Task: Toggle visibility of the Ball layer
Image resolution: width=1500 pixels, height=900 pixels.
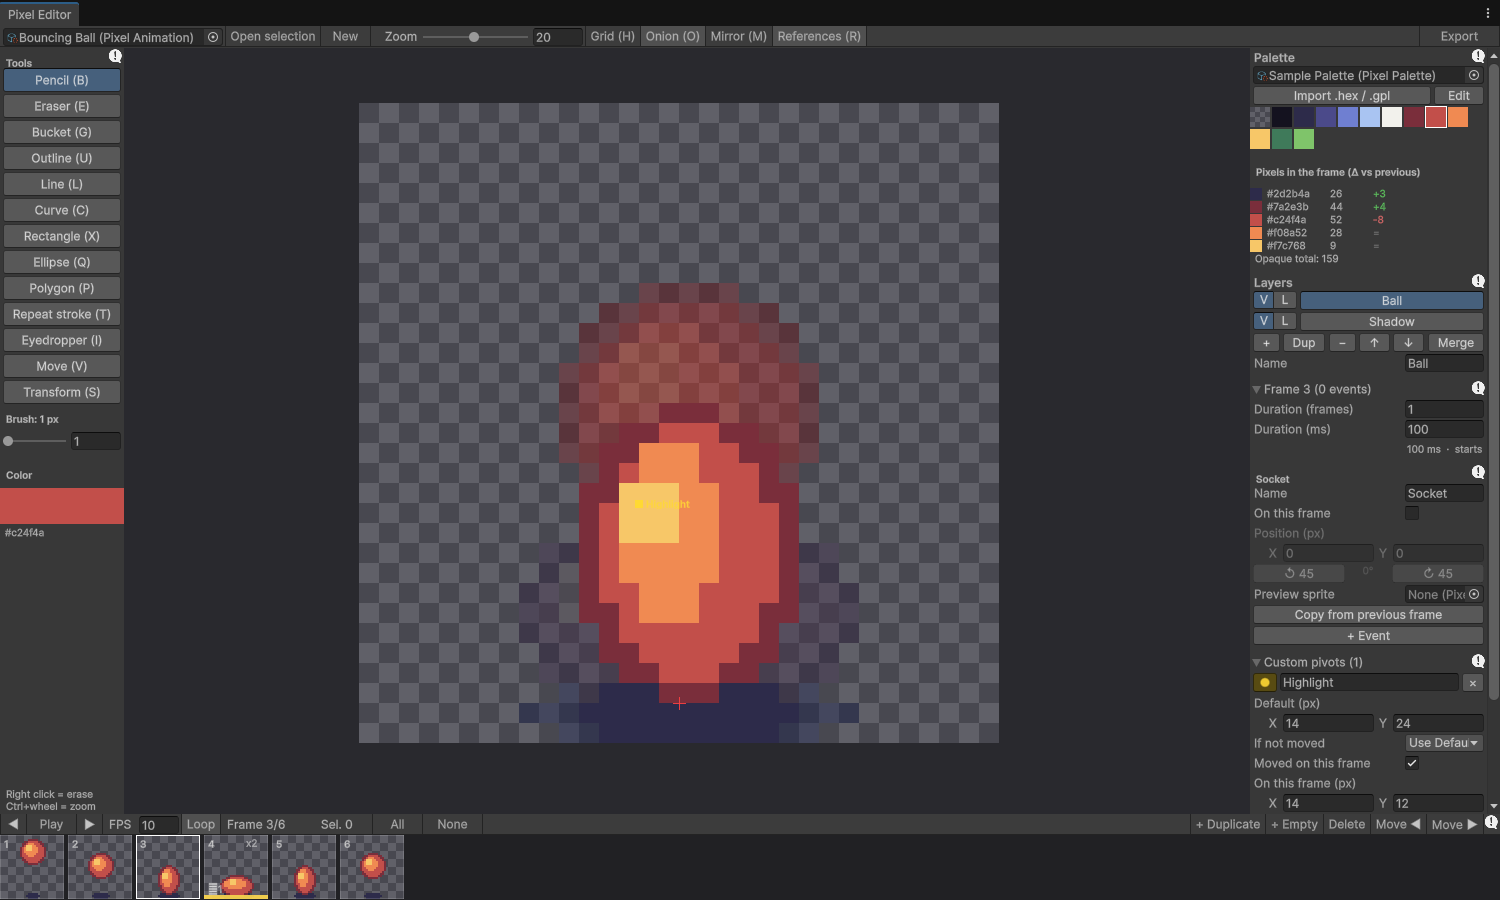Action: [1264, 300]
